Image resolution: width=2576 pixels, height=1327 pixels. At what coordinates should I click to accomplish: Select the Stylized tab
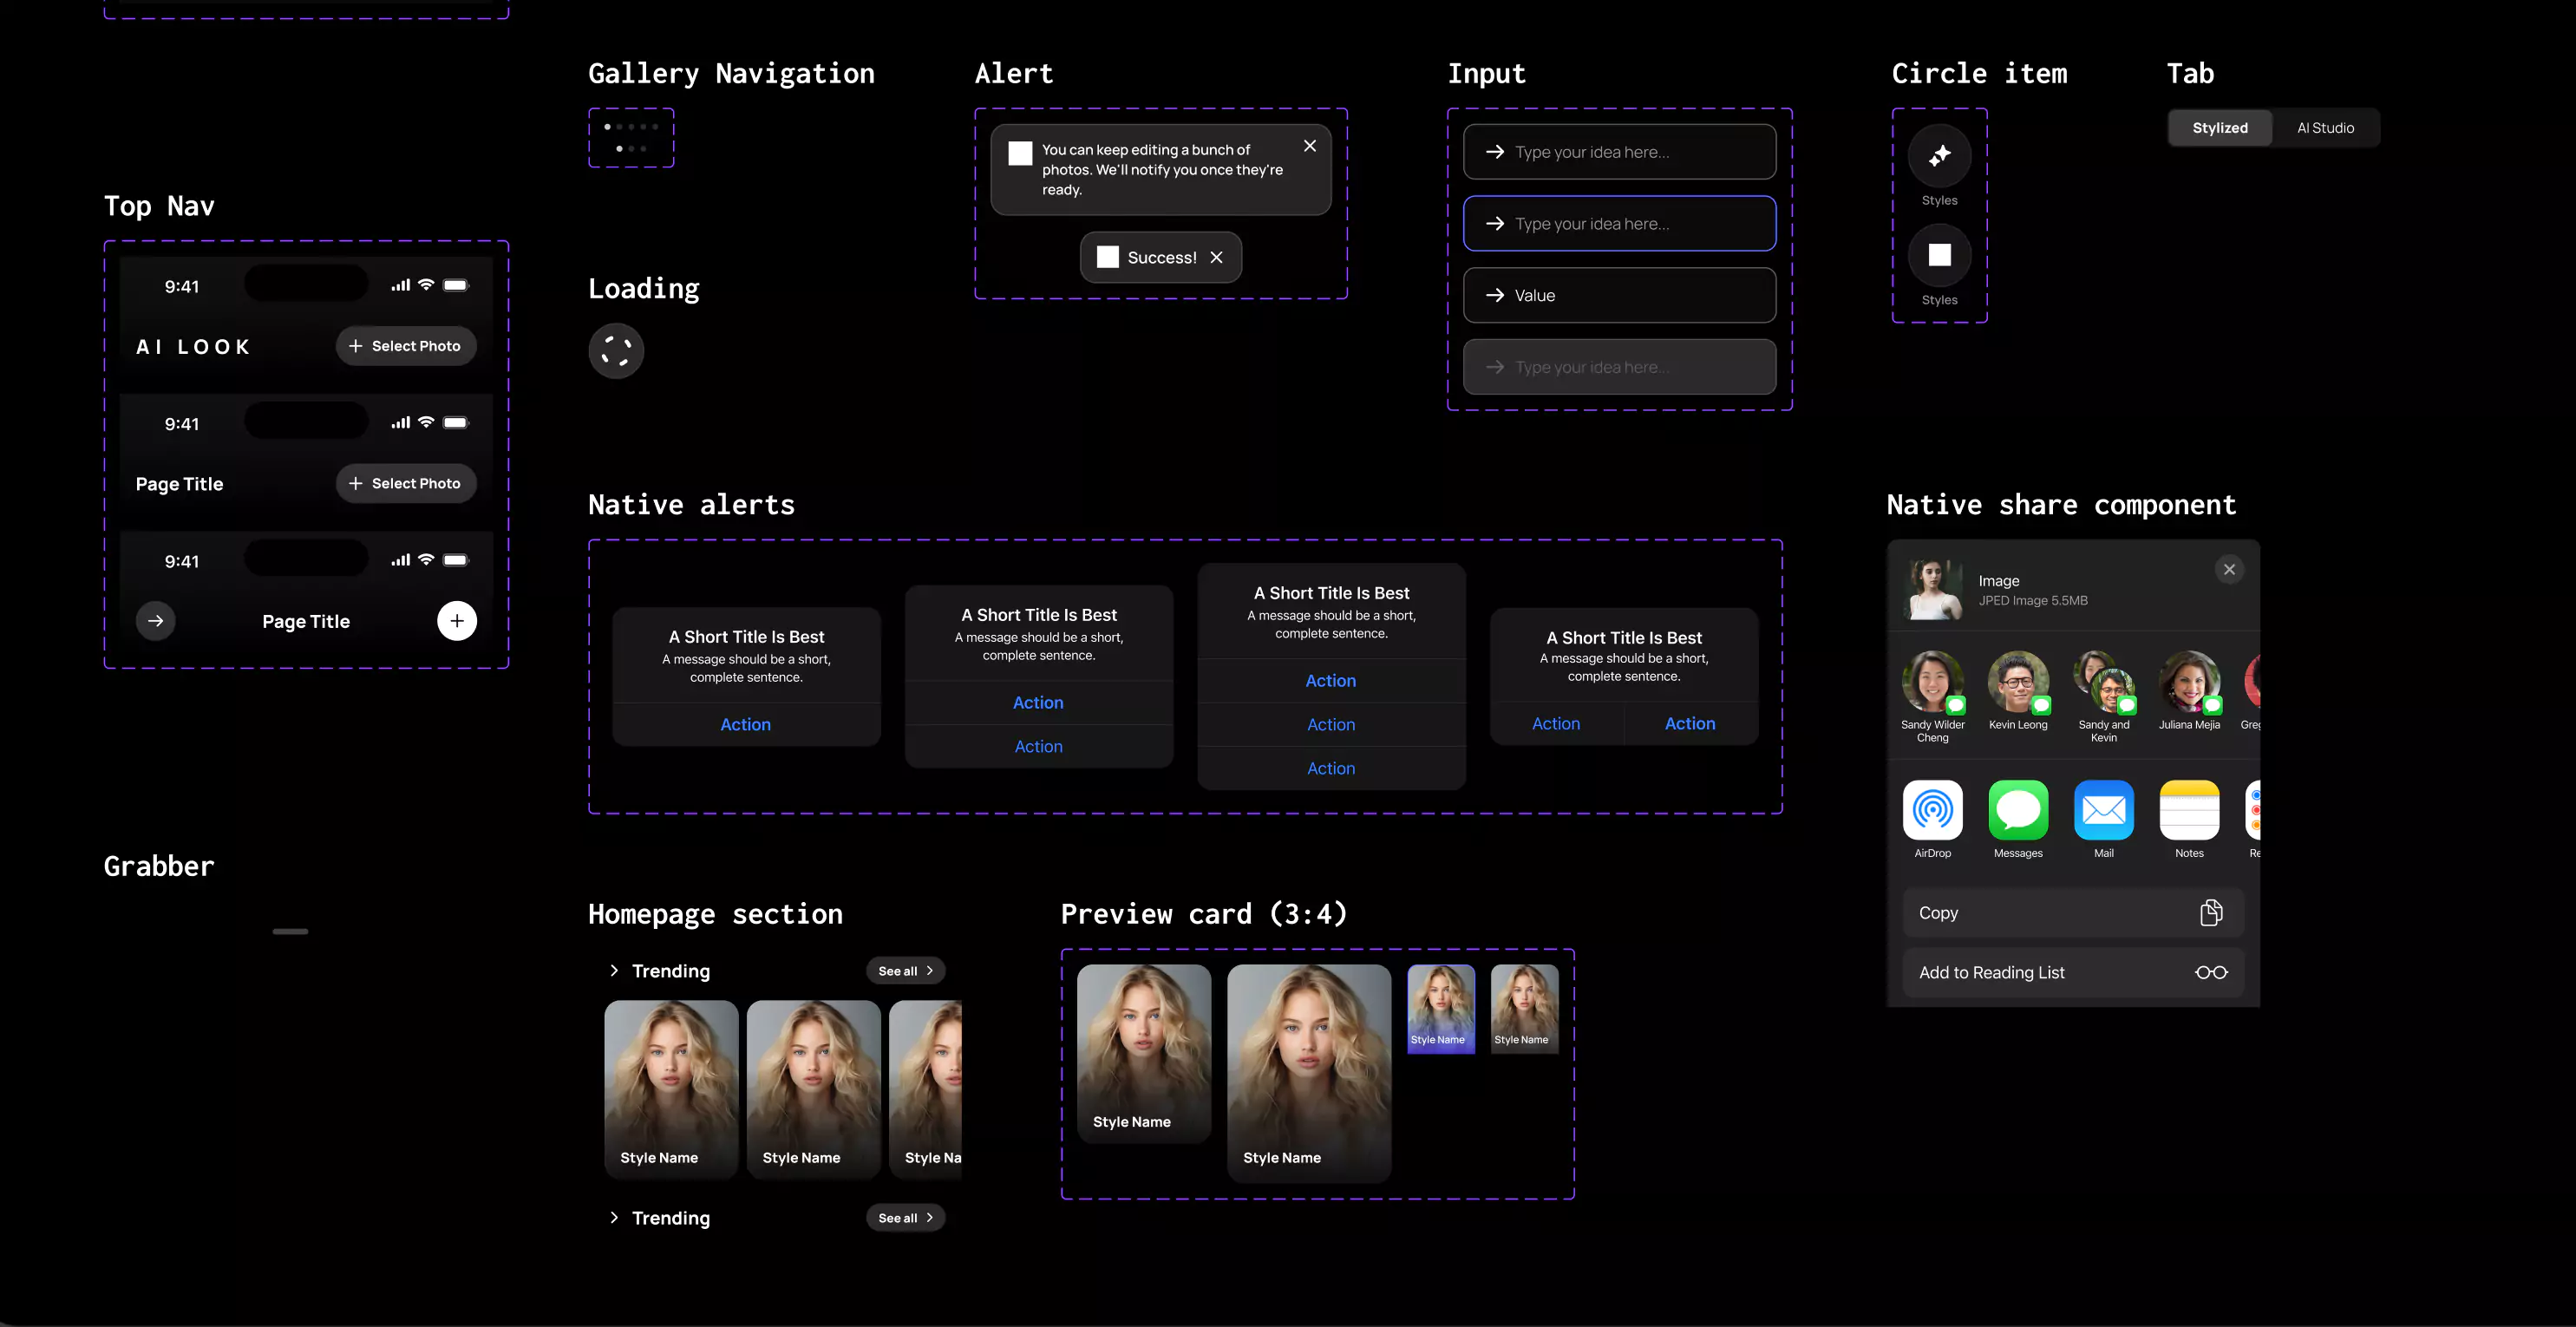pyautogui.click(x=2219, y=128)
